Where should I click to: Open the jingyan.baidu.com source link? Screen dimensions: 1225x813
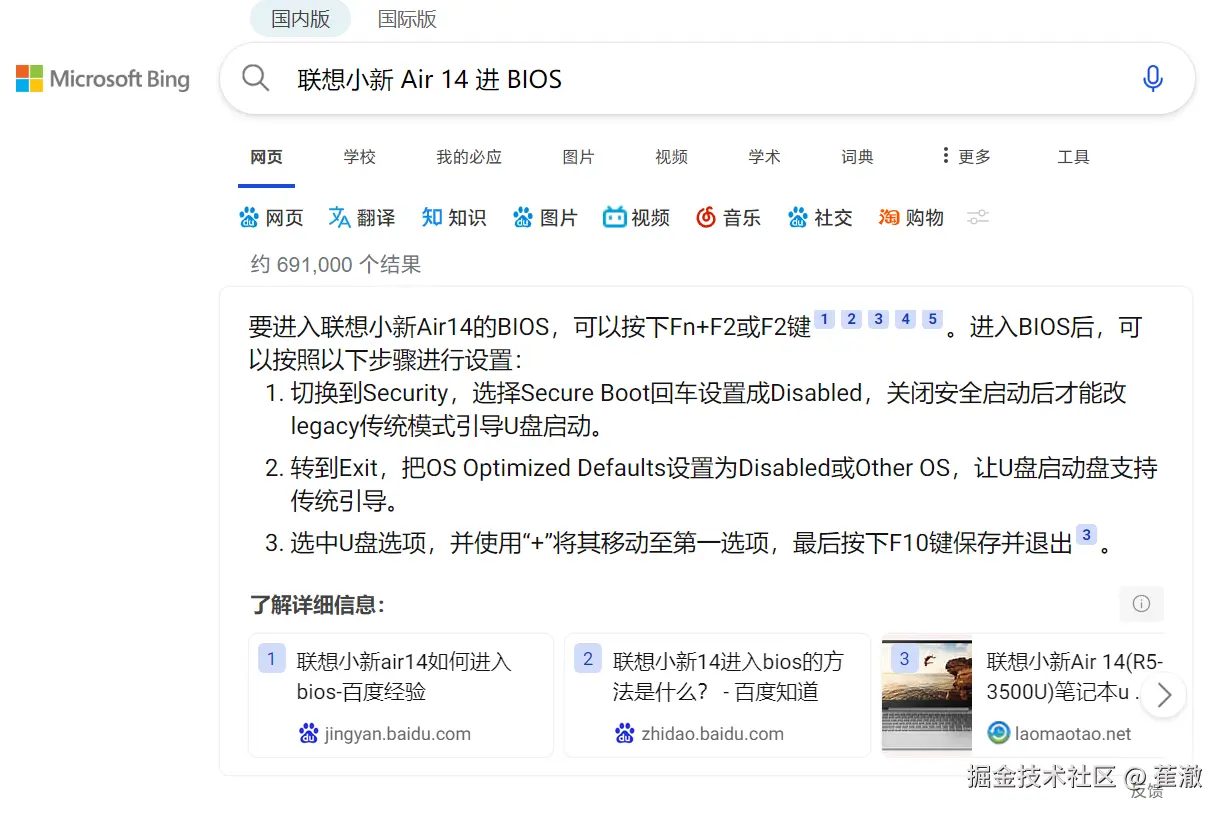tap(396, 733)
